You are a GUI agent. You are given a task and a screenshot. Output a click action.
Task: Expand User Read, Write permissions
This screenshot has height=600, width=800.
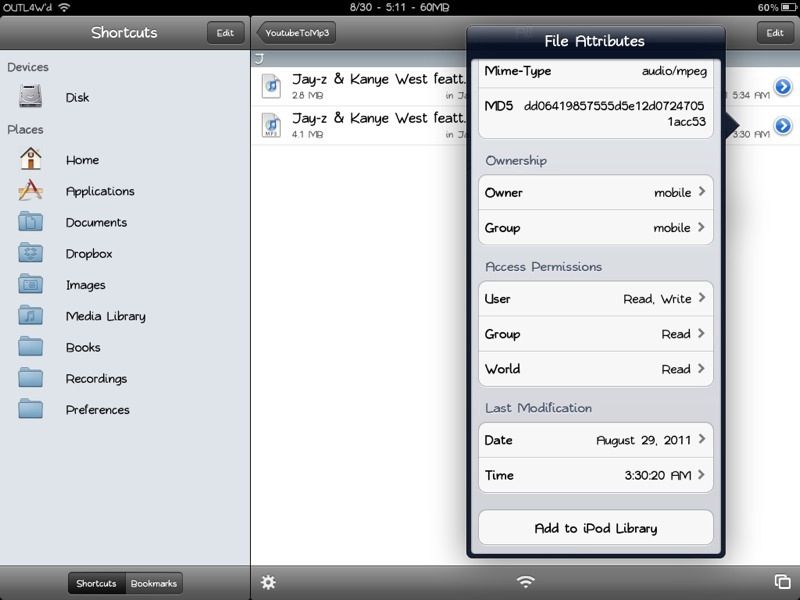[x=595, y=298]
